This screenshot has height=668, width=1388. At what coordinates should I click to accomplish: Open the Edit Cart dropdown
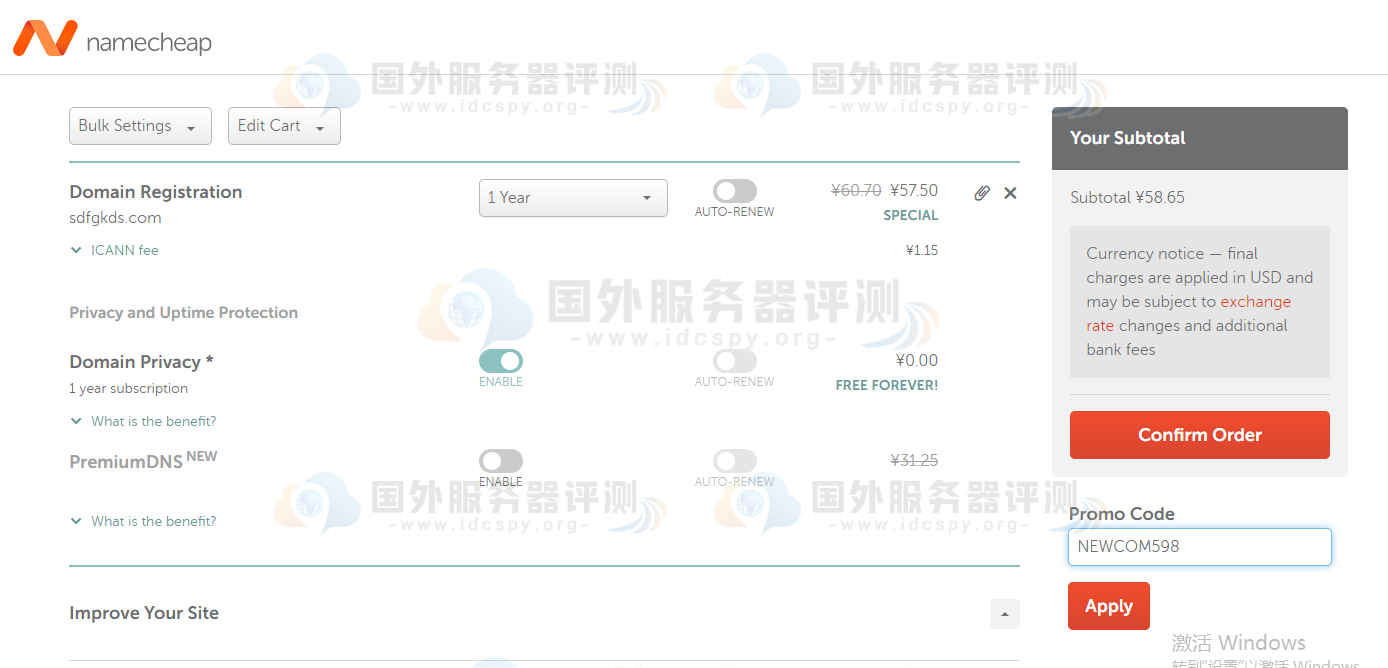284,126
